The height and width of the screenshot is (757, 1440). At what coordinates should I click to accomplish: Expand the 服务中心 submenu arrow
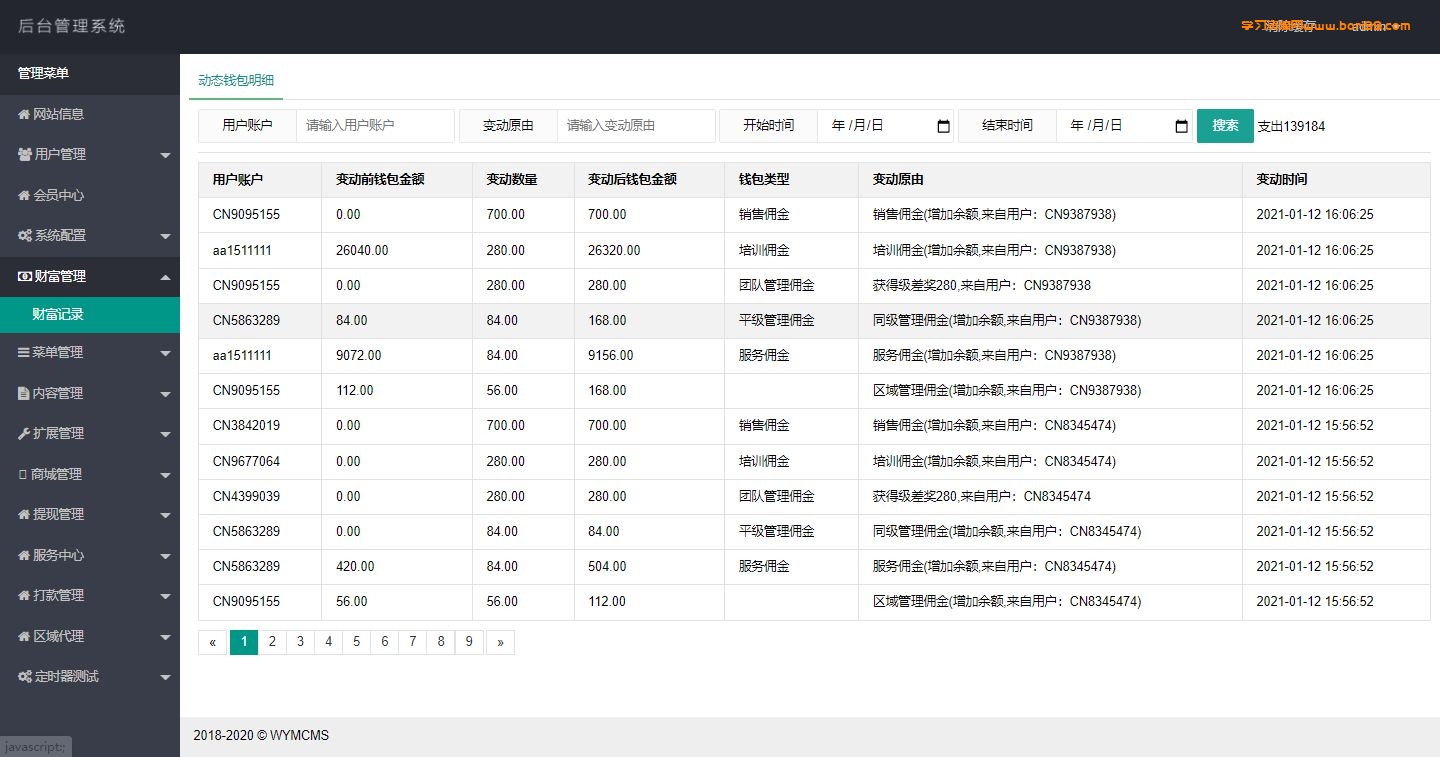coord(165,556)
